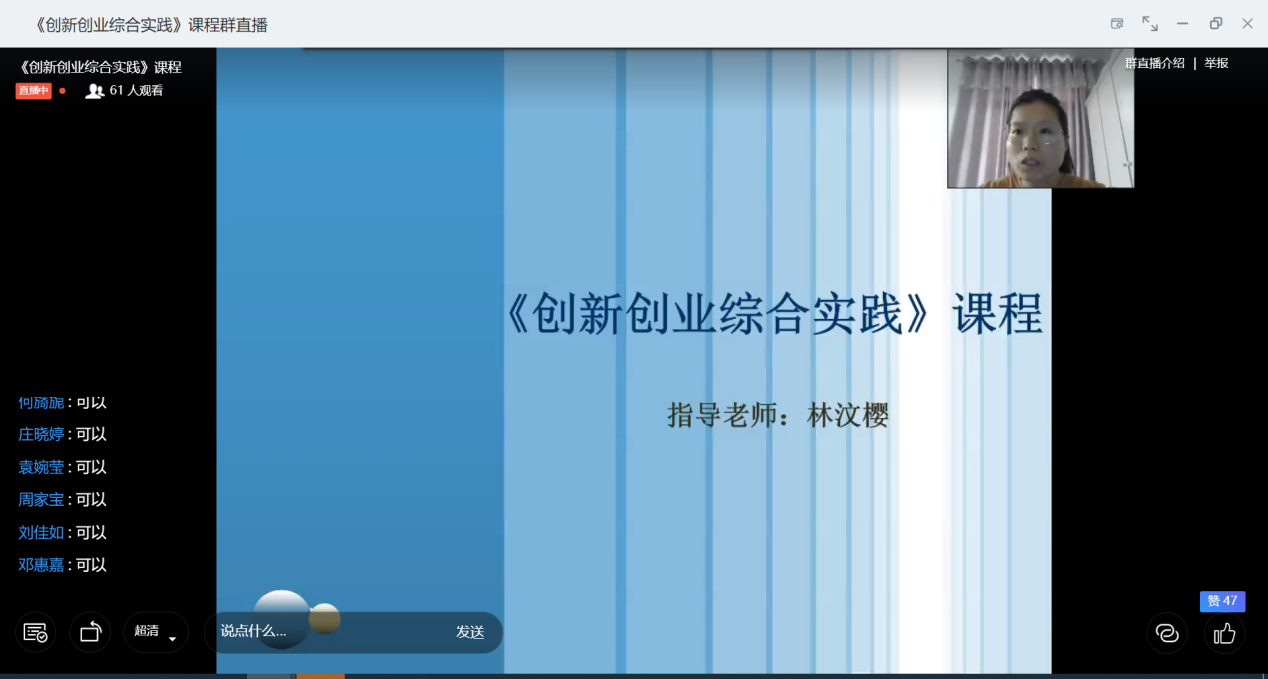Viewport: 1268px width, 679px height.
Task: Click the red 直播中 live badge
Action: pos(33,91)
